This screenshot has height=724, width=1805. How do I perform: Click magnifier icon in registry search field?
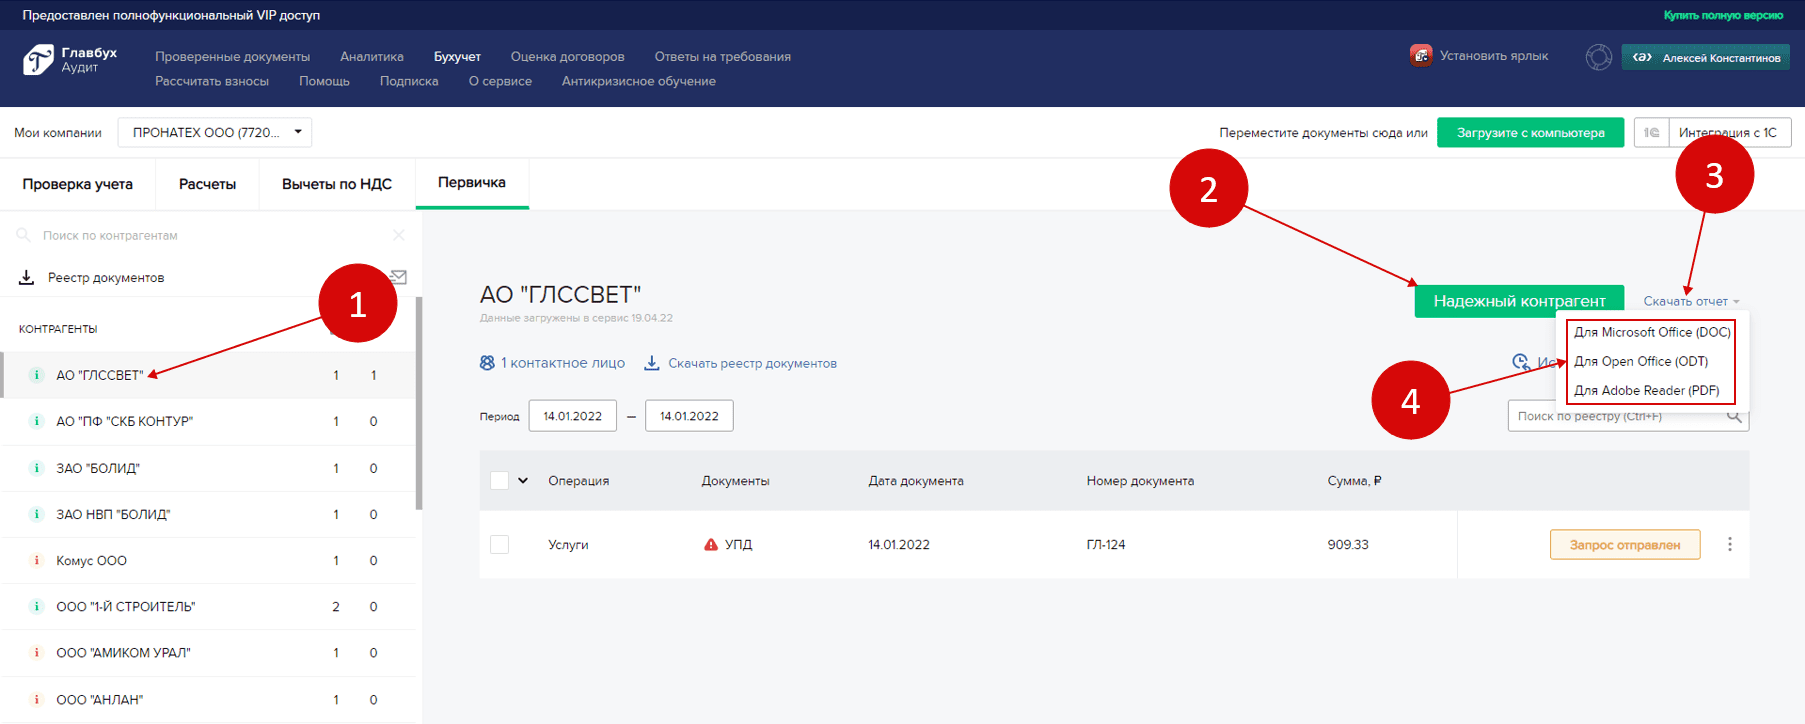pyautogui.click(x=1734, y=416)
